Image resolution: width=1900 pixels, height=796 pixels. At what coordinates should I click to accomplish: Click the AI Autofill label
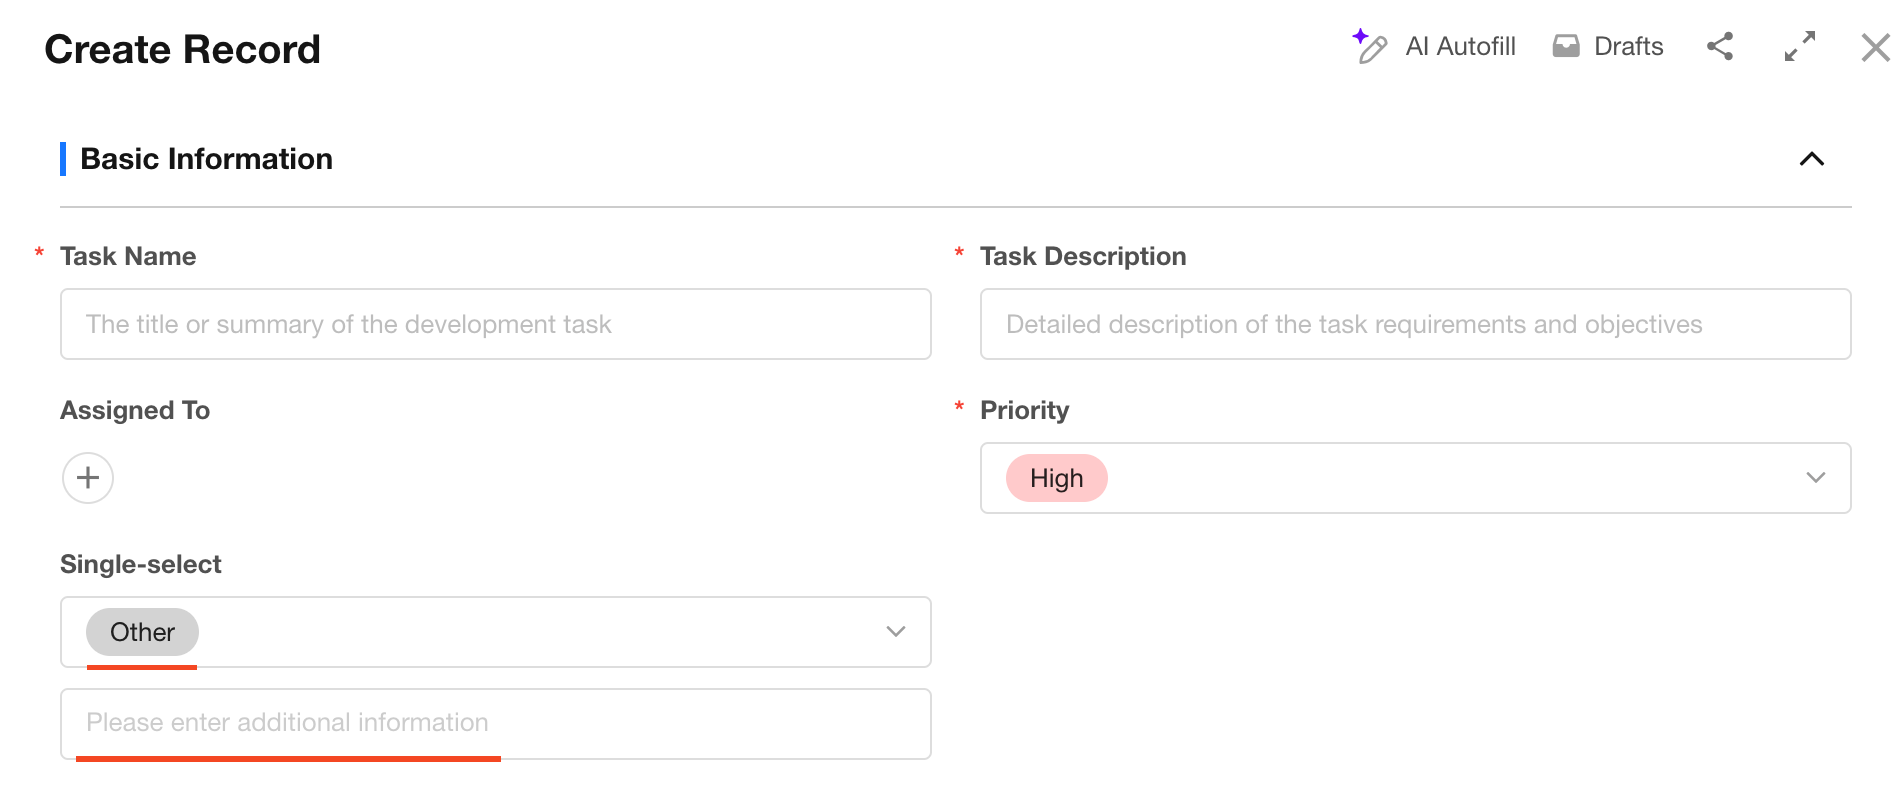(x=1460, y=46)
